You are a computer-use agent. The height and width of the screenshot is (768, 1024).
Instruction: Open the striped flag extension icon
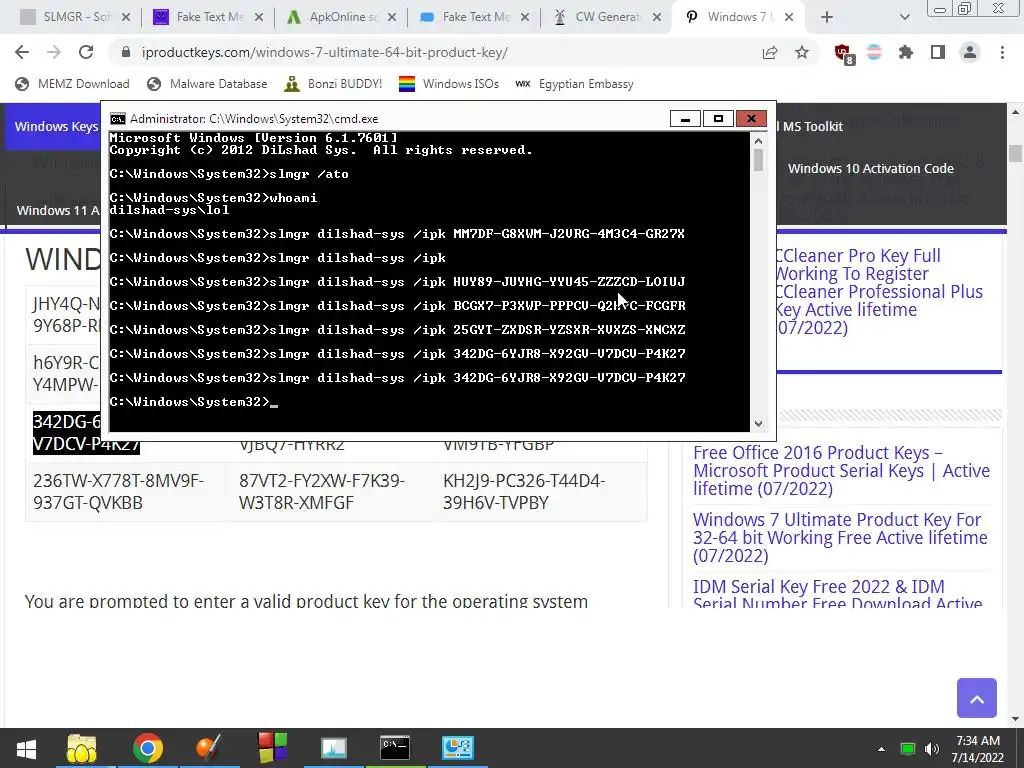874,52
